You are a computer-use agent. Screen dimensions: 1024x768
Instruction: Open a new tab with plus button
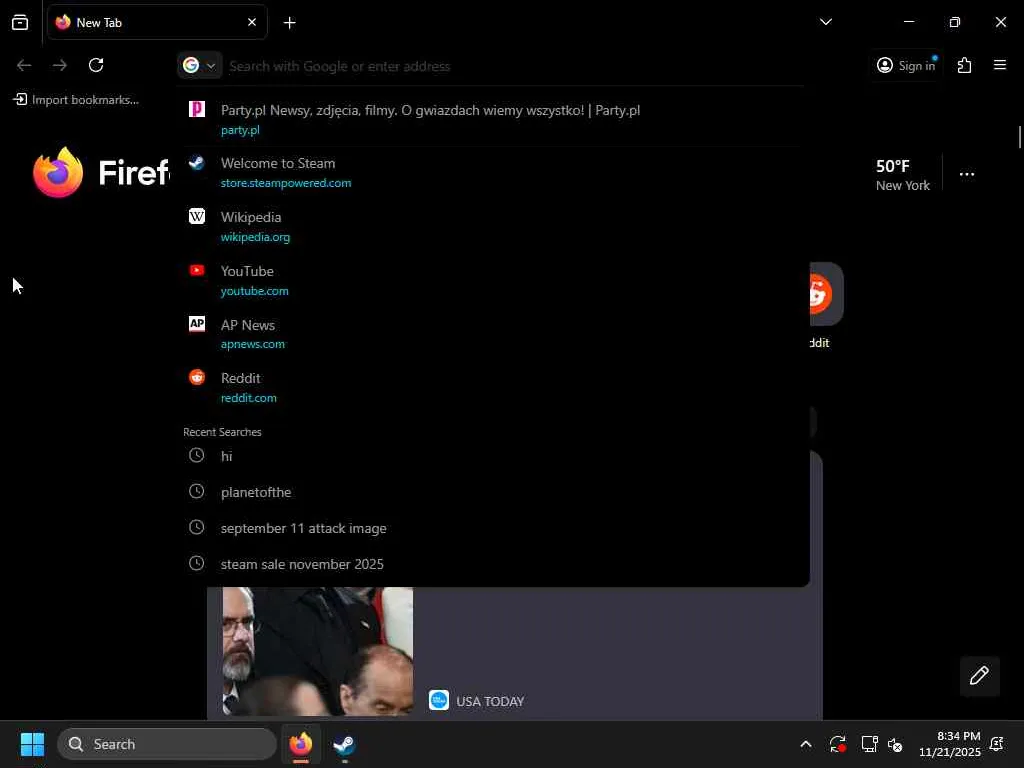coord(289,23)
